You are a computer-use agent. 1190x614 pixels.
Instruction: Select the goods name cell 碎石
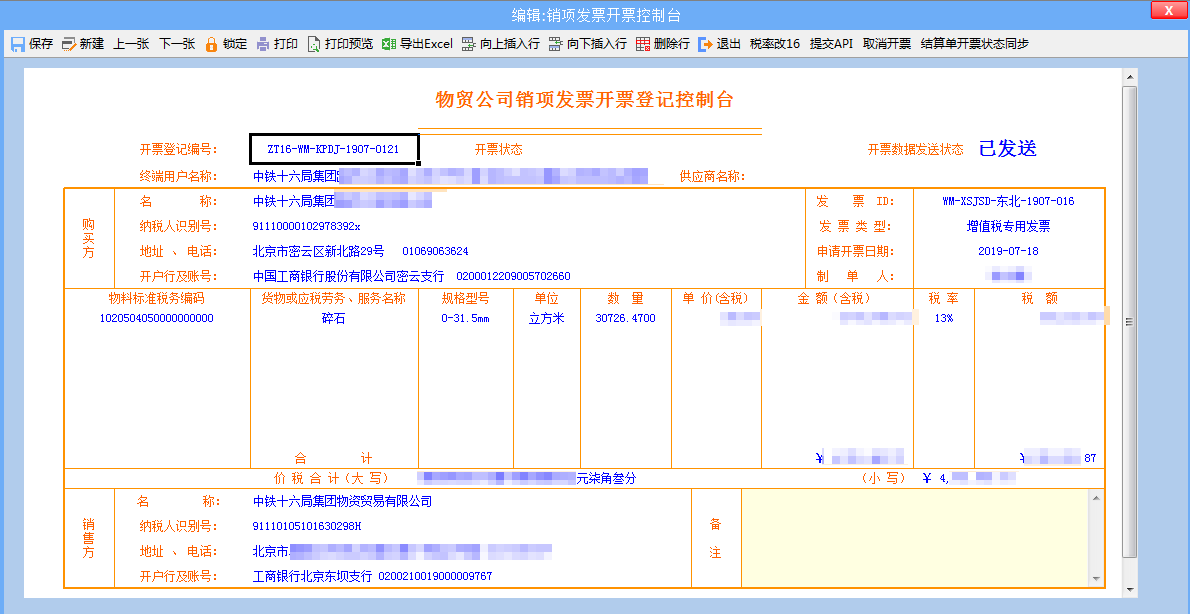point(334,319)
